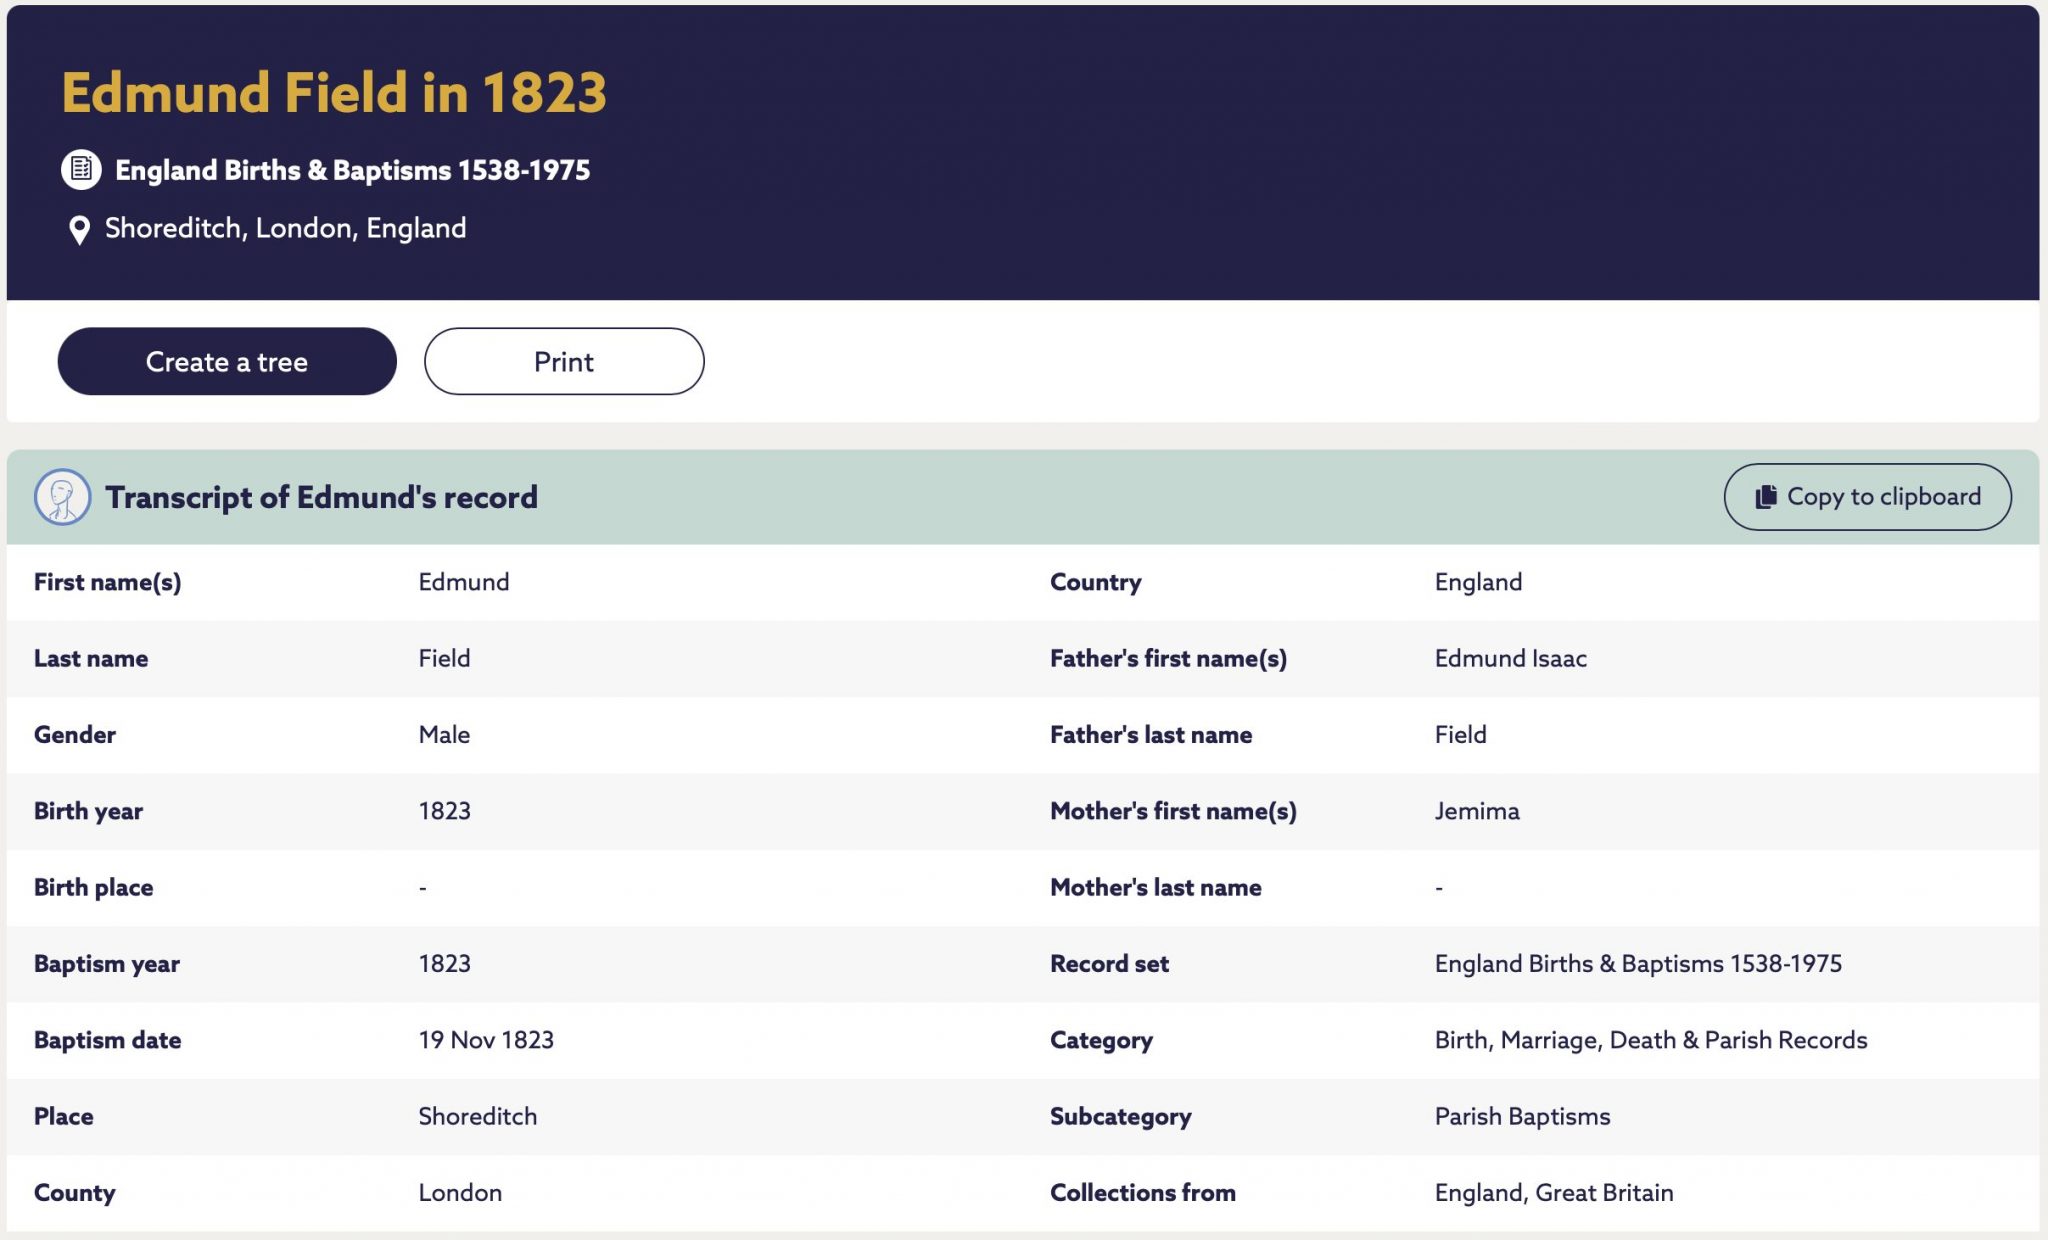Click the transcript portrait icon
This screenshot has width=2048, height=1240.
click(62, 497)
